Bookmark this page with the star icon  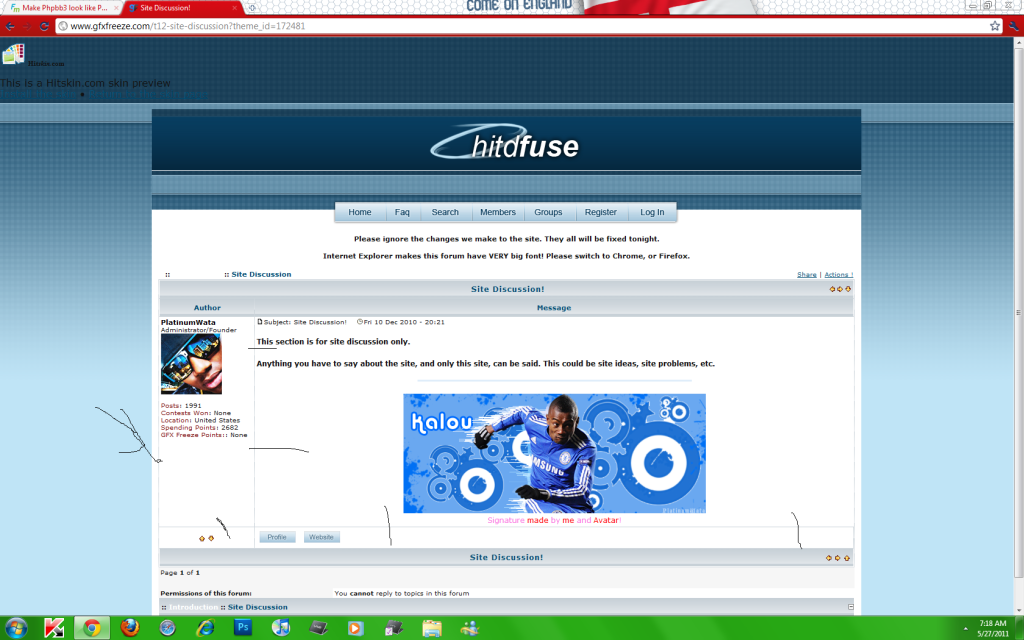(995, 26)
